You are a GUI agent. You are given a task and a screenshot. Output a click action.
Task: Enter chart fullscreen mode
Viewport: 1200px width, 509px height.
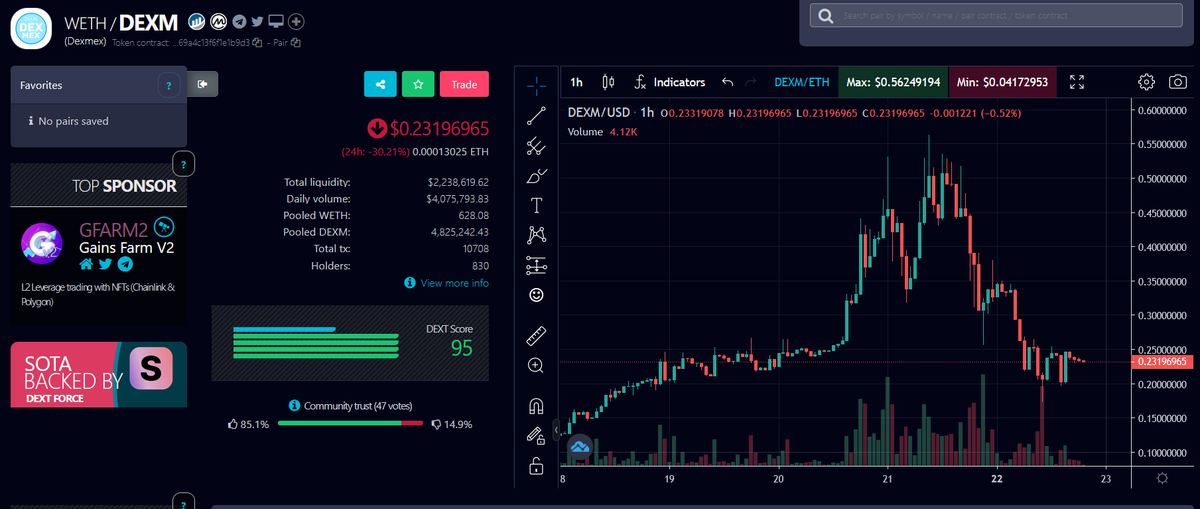point(1077,82)
